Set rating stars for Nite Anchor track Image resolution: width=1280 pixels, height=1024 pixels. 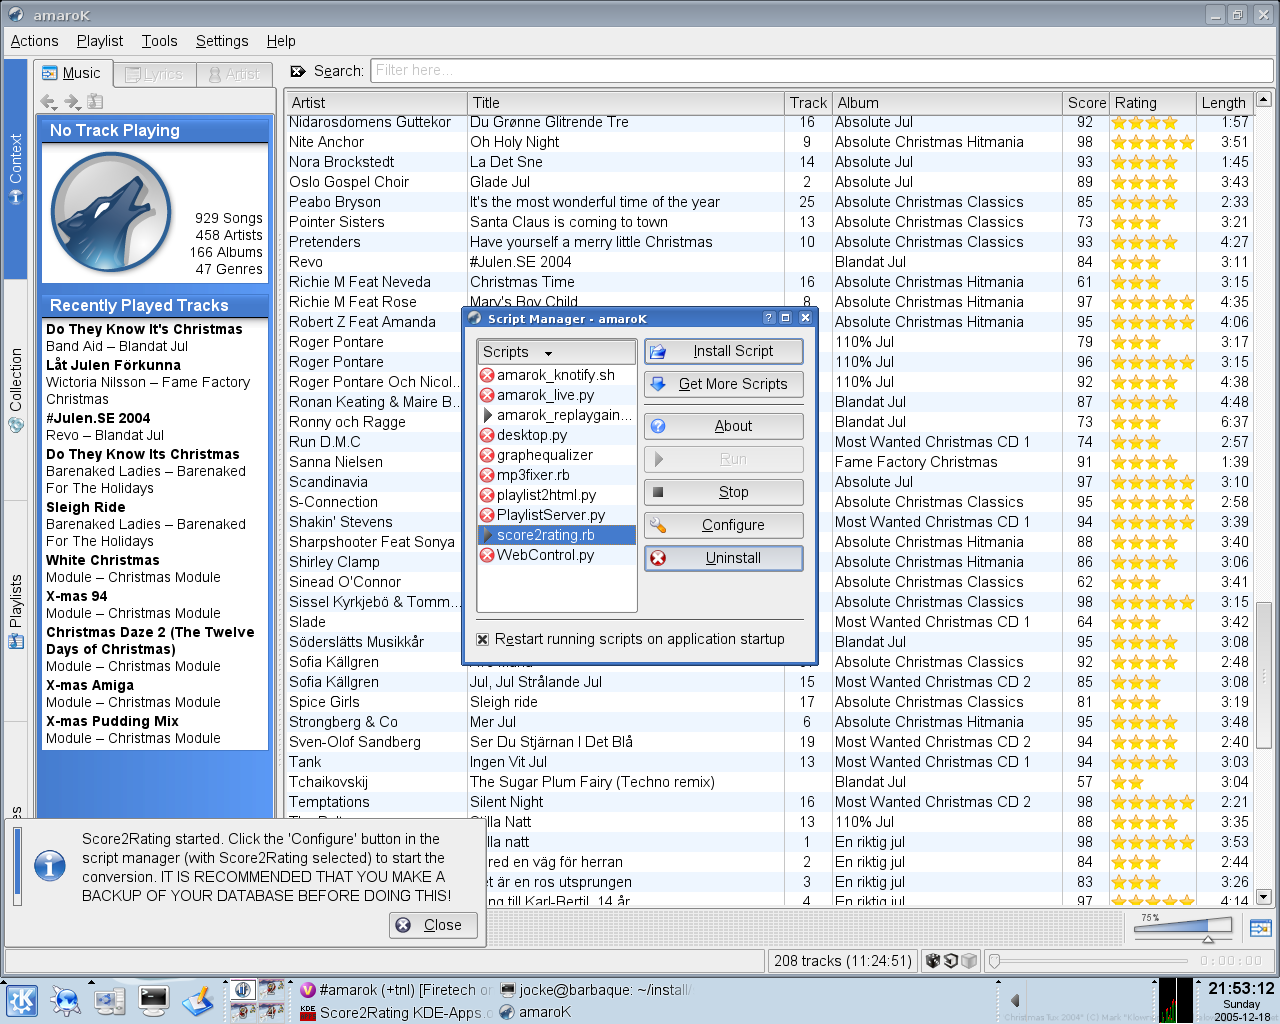pos(1152,142)
